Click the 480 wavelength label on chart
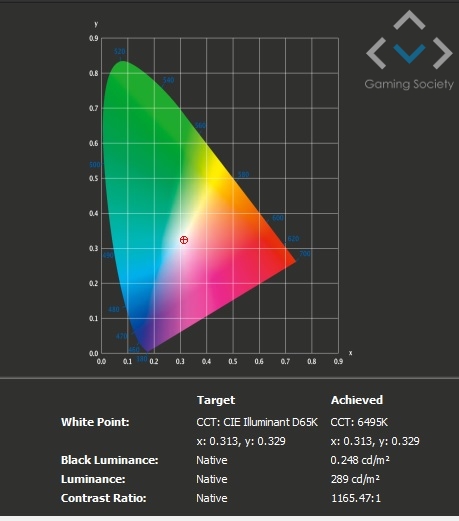Viewport: 459px width, 521px height. tap(114, 309)
